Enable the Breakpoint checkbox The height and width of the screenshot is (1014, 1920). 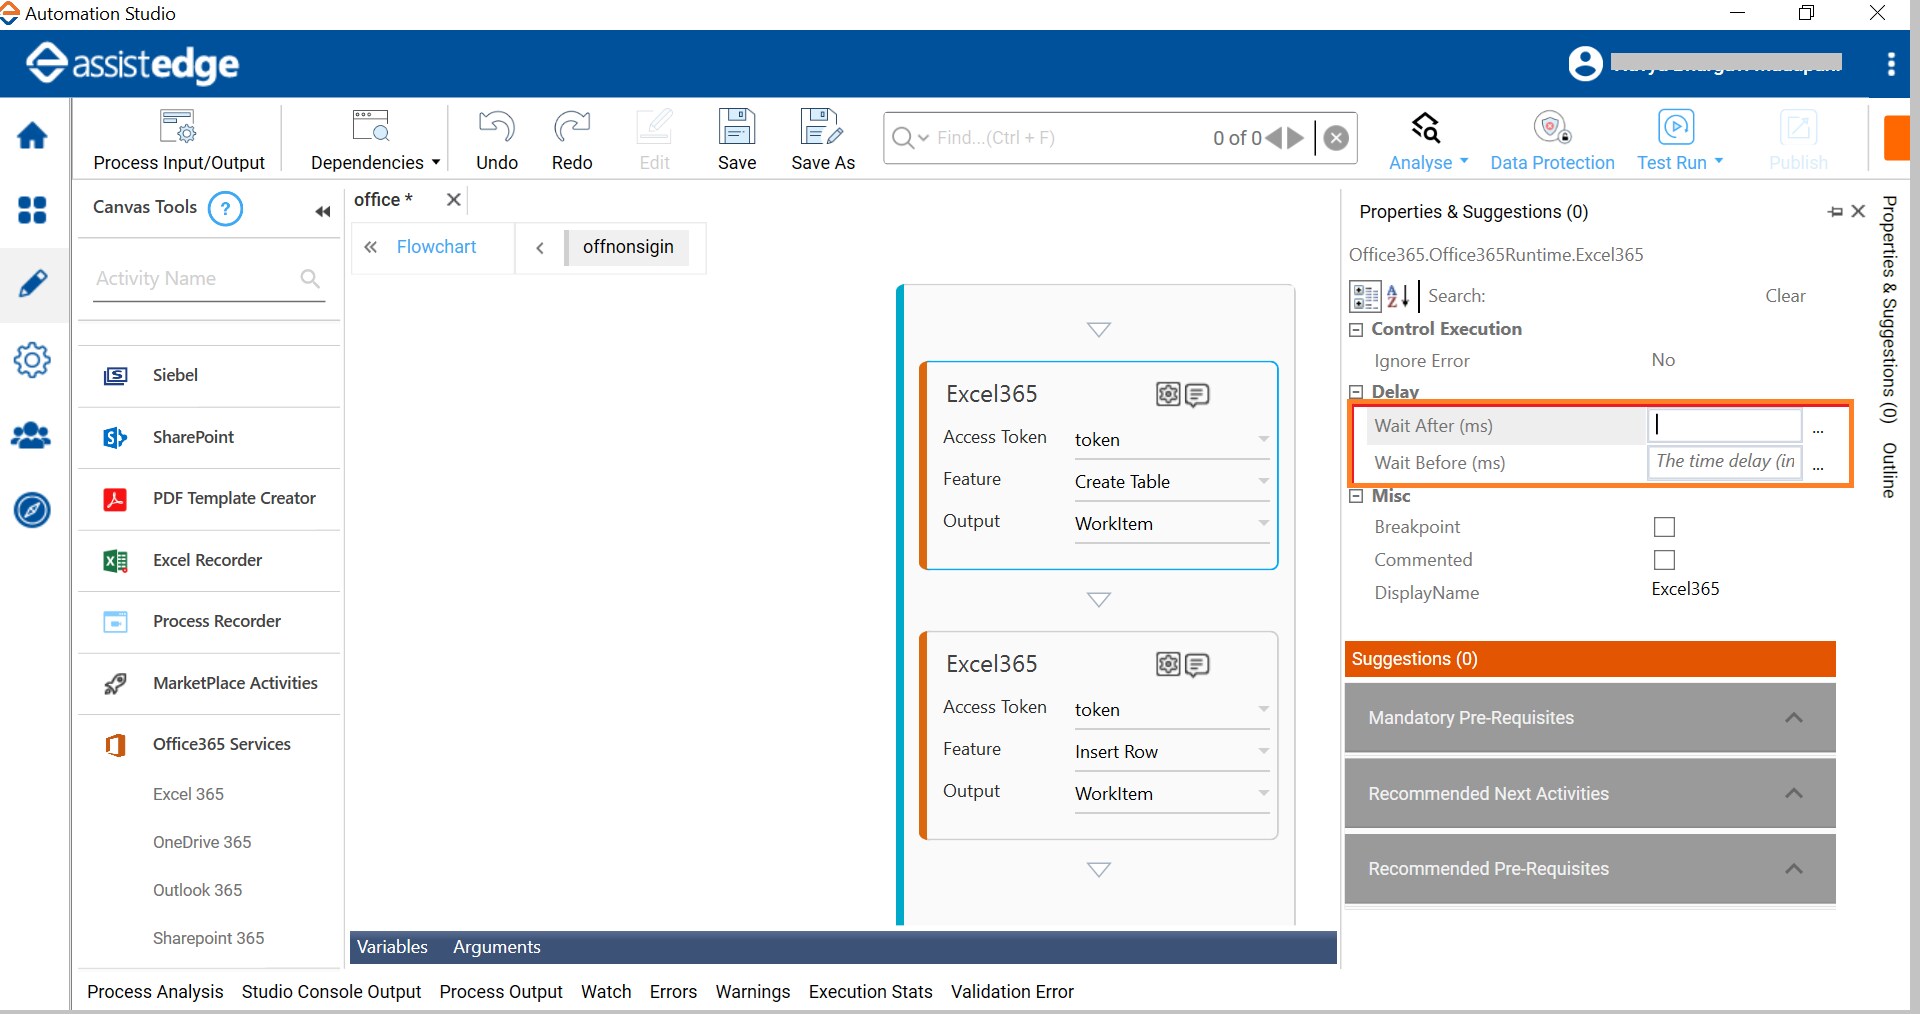[1664, 527]
